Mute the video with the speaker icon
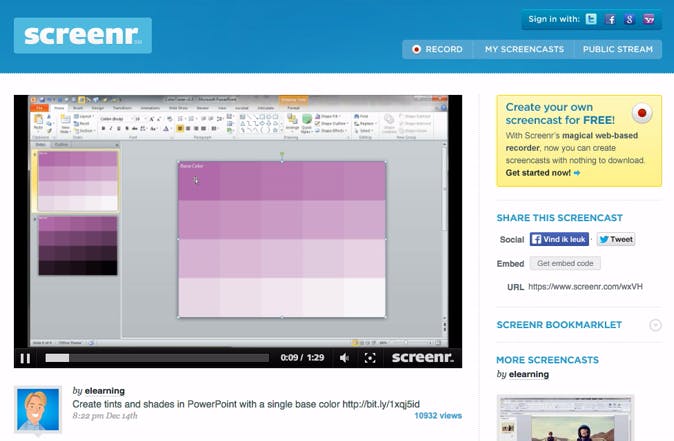674x441 pixels. pyautogui.click(x=344, y=358)
